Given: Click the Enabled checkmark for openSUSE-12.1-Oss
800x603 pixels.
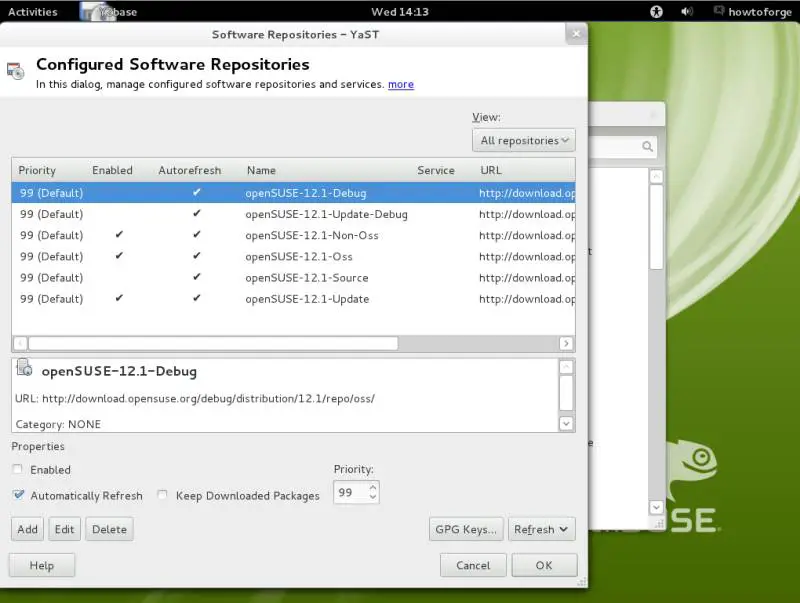Looking at the screenshot, I should tap(119, 256).
